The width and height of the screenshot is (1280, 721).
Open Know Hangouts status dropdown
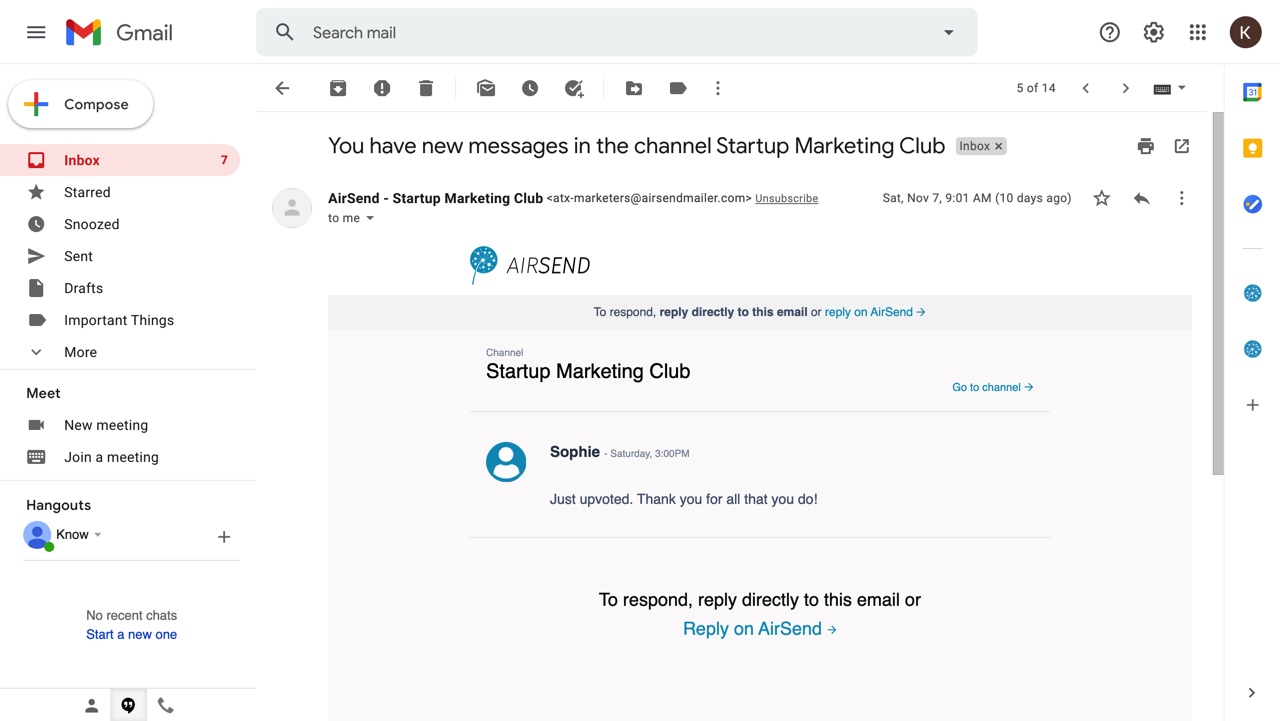(98, 535)
